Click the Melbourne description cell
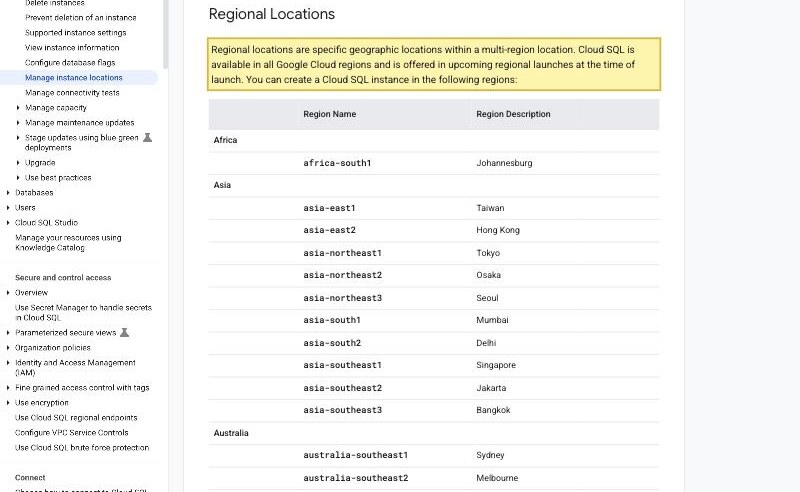This screenshot has width=800, height=492. tap(497, 478)
